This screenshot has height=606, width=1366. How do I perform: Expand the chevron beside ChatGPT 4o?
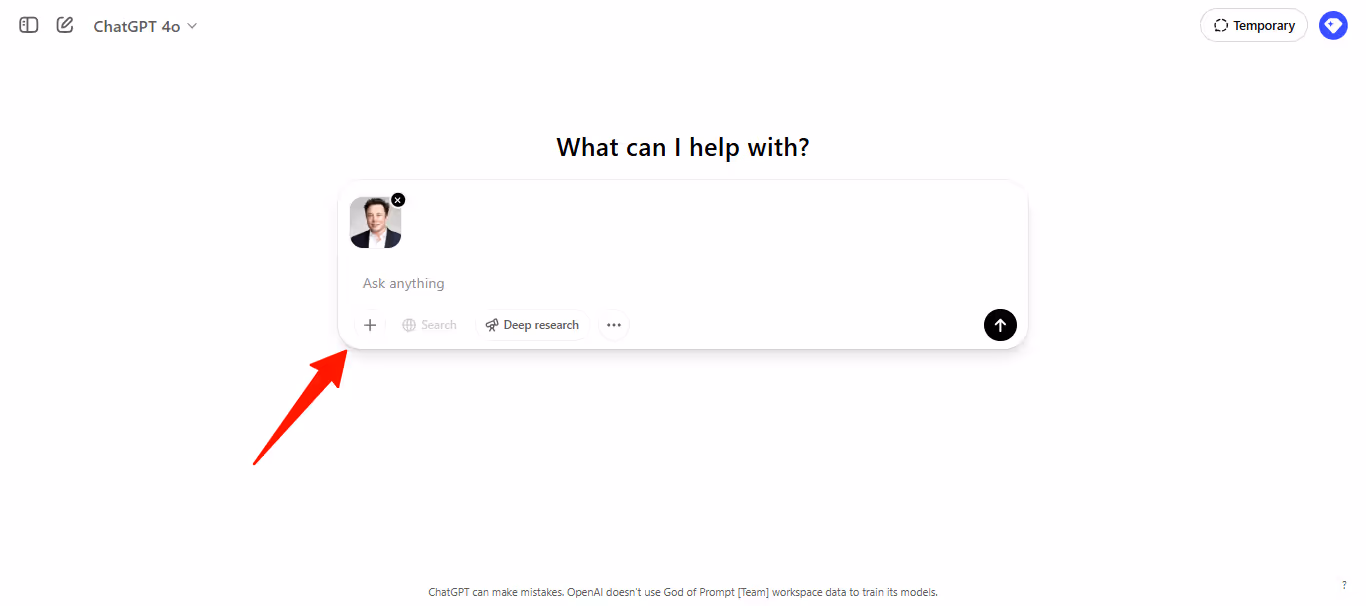[192, 26]
